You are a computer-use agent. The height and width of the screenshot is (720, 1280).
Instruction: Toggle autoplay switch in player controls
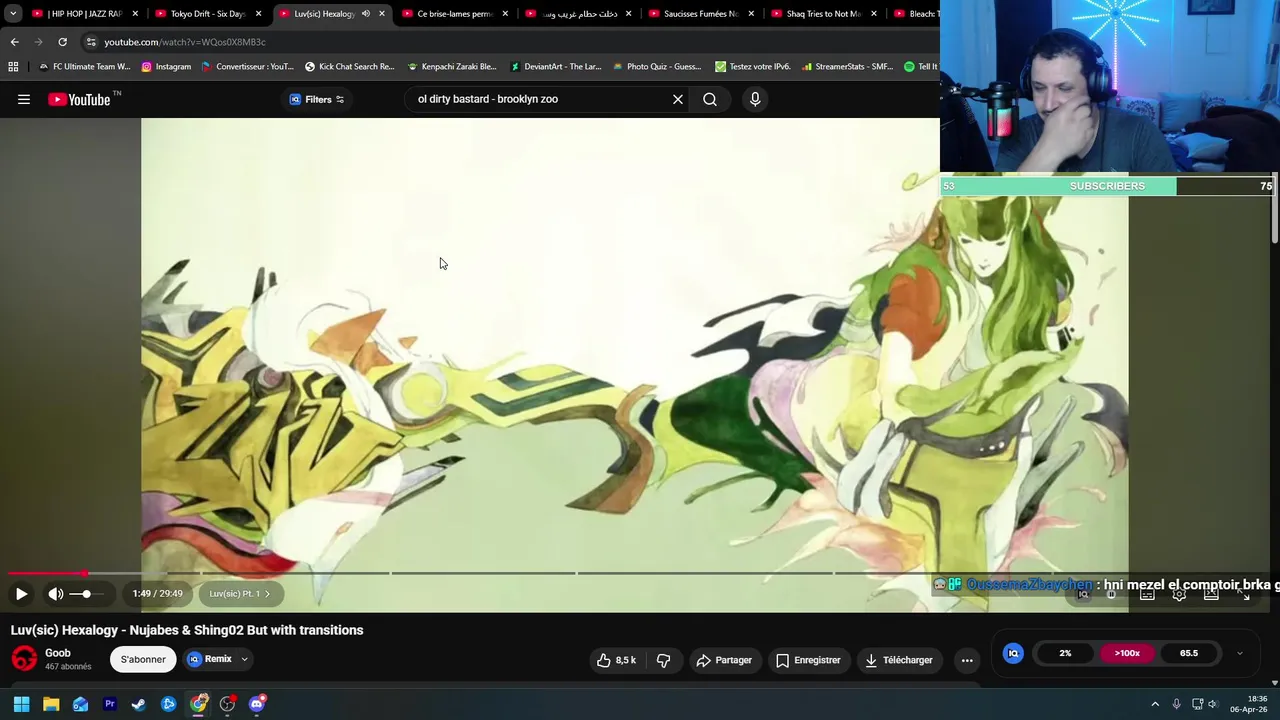tap(1111, 594)
